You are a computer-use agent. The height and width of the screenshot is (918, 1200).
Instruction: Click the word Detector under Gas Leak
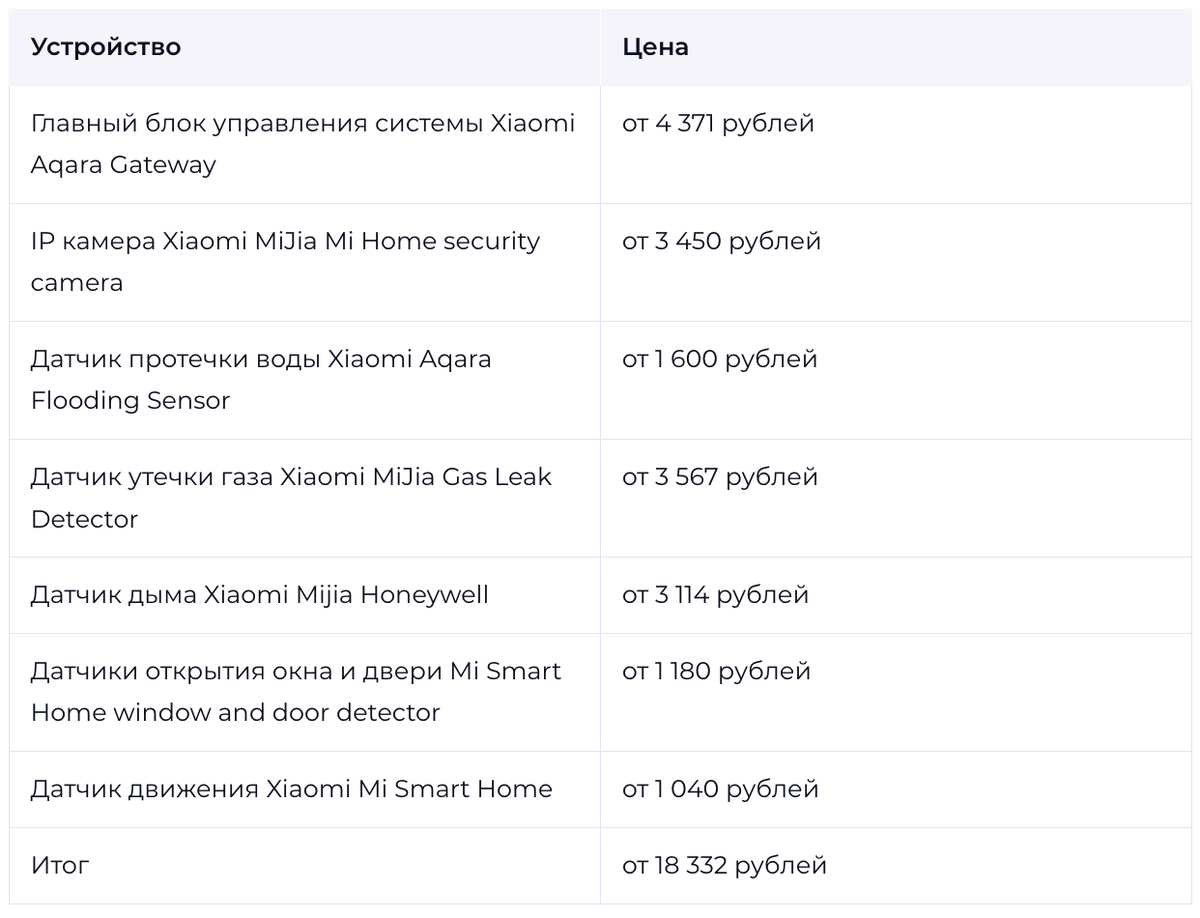[84, 519]
